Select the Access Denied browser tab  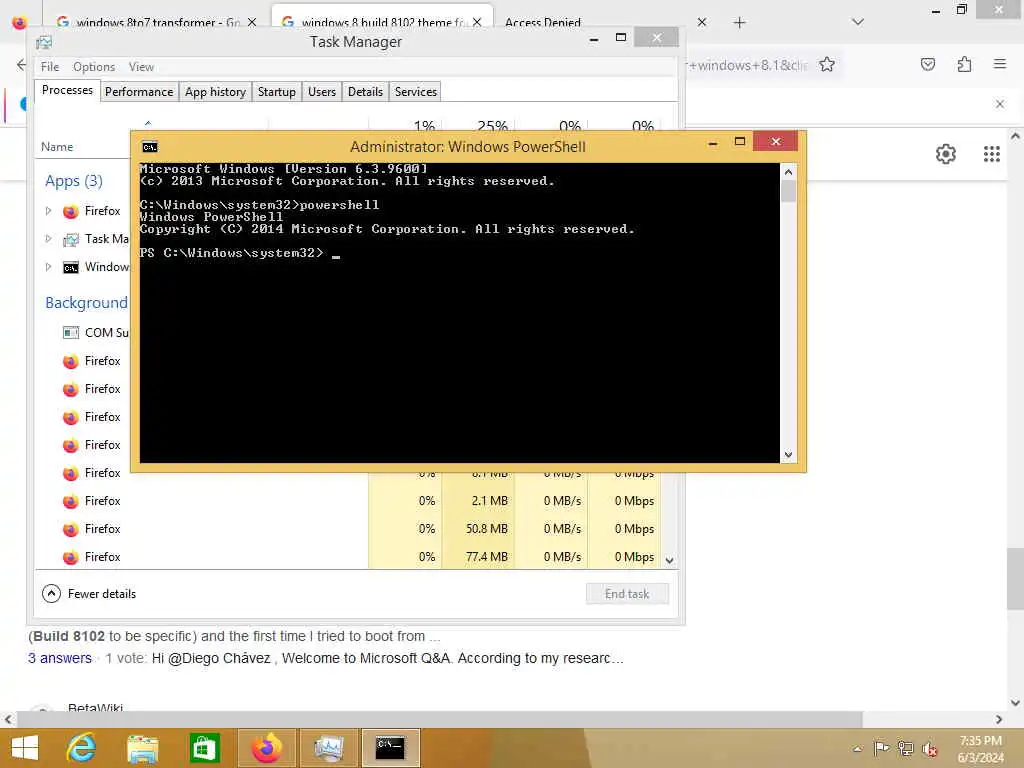click(543, 23)
